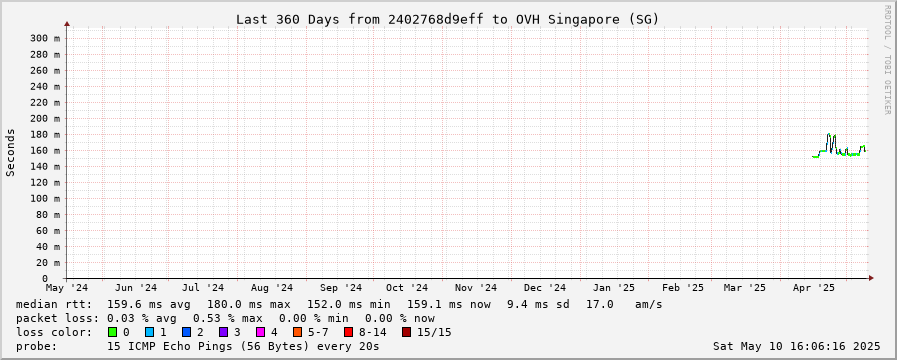Click the packet loss statistics line
Viewport: 897px width, 360px height.
pyautogui.click(x=225, y=318)
